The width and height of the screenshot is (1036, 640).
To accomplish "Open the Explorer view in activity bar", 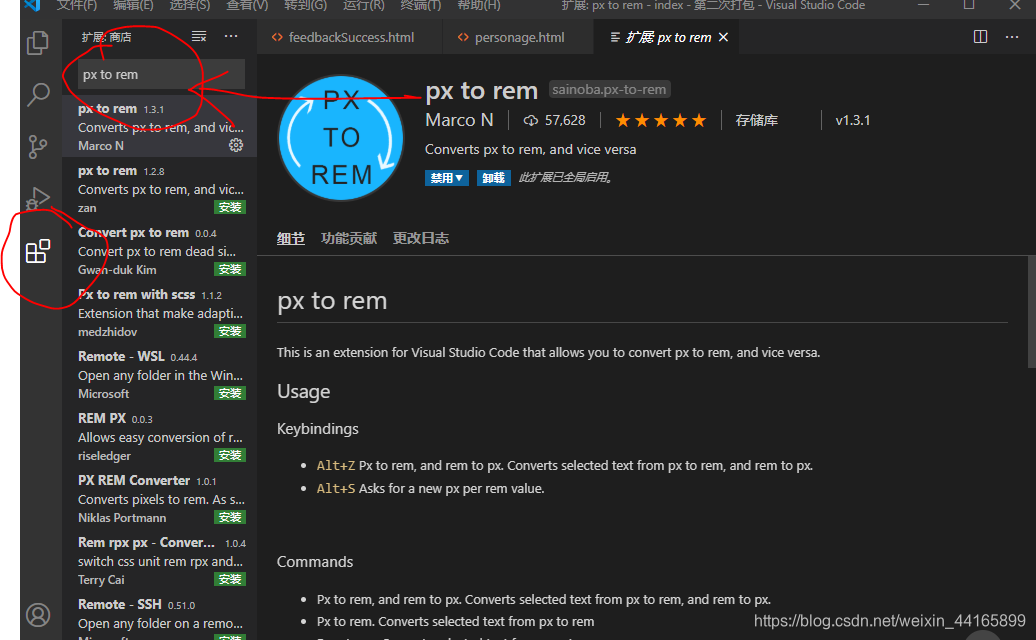I will (38, 43).
